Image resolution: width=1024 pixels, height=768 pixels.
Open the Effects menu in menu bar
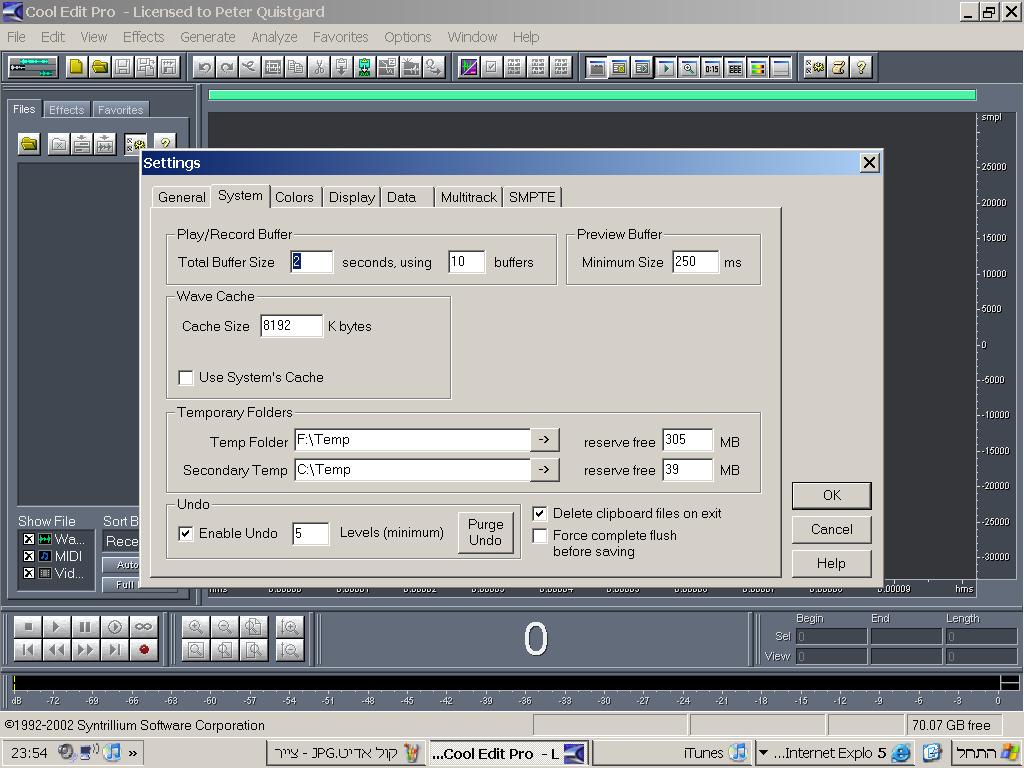pyautogui.click(x=143, y=37)
